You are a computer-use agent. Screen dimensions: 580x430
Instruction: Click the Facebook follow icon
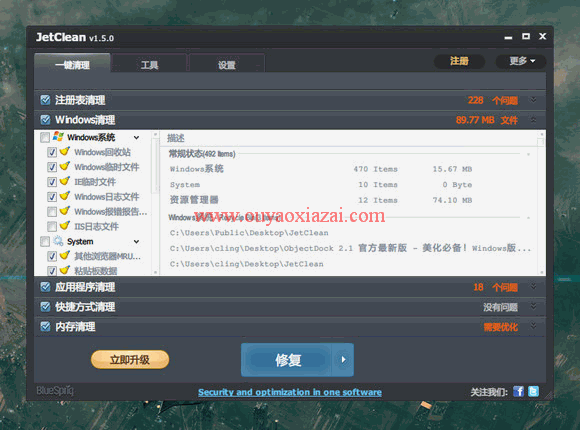coord(518,391)
